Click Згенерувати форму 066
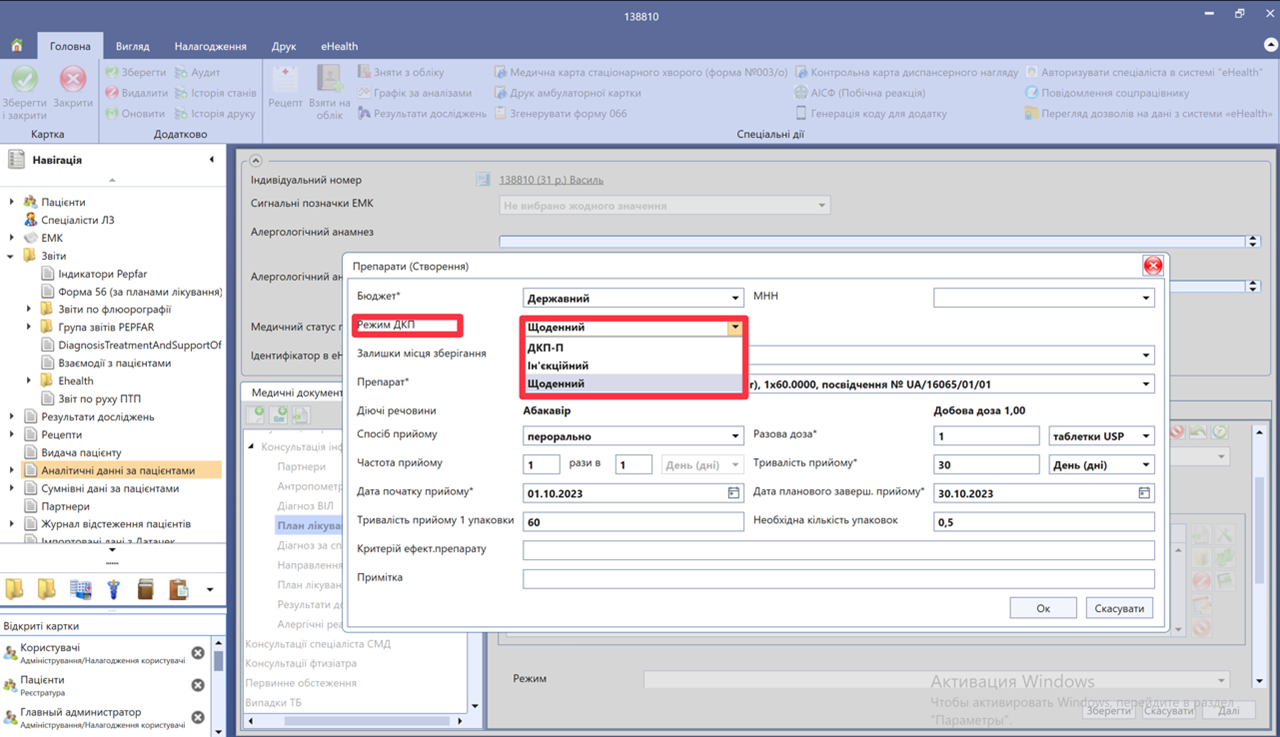Screen dimensions: 1280x737 click(561, 113)
